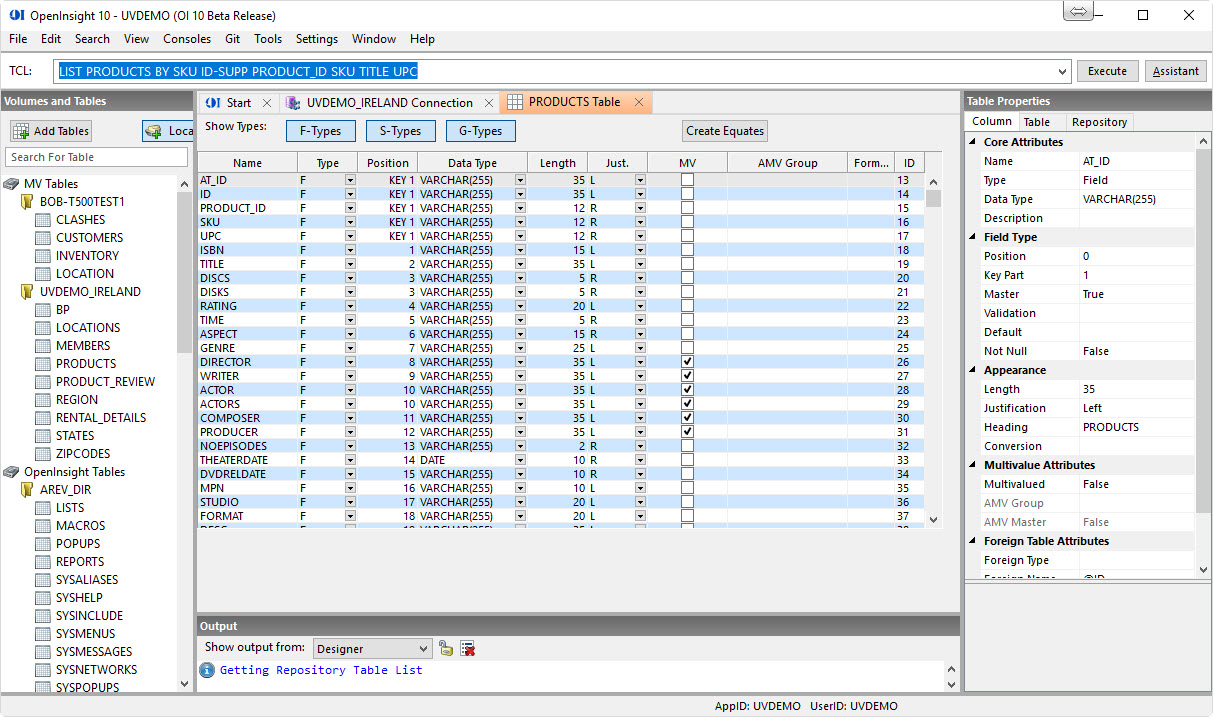Click the LOCATIONS table icon
Image resolution: width=1213 pixels, height=717 pixels.
point(43,328)
